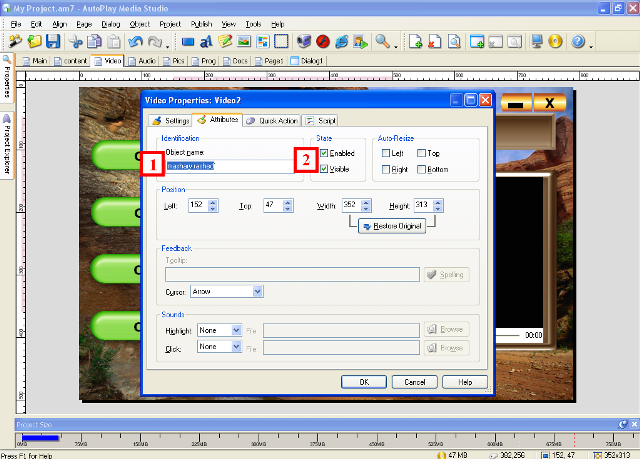Click the Open project folder icon
The image size is (640, 459).
(x=34, y=42)
